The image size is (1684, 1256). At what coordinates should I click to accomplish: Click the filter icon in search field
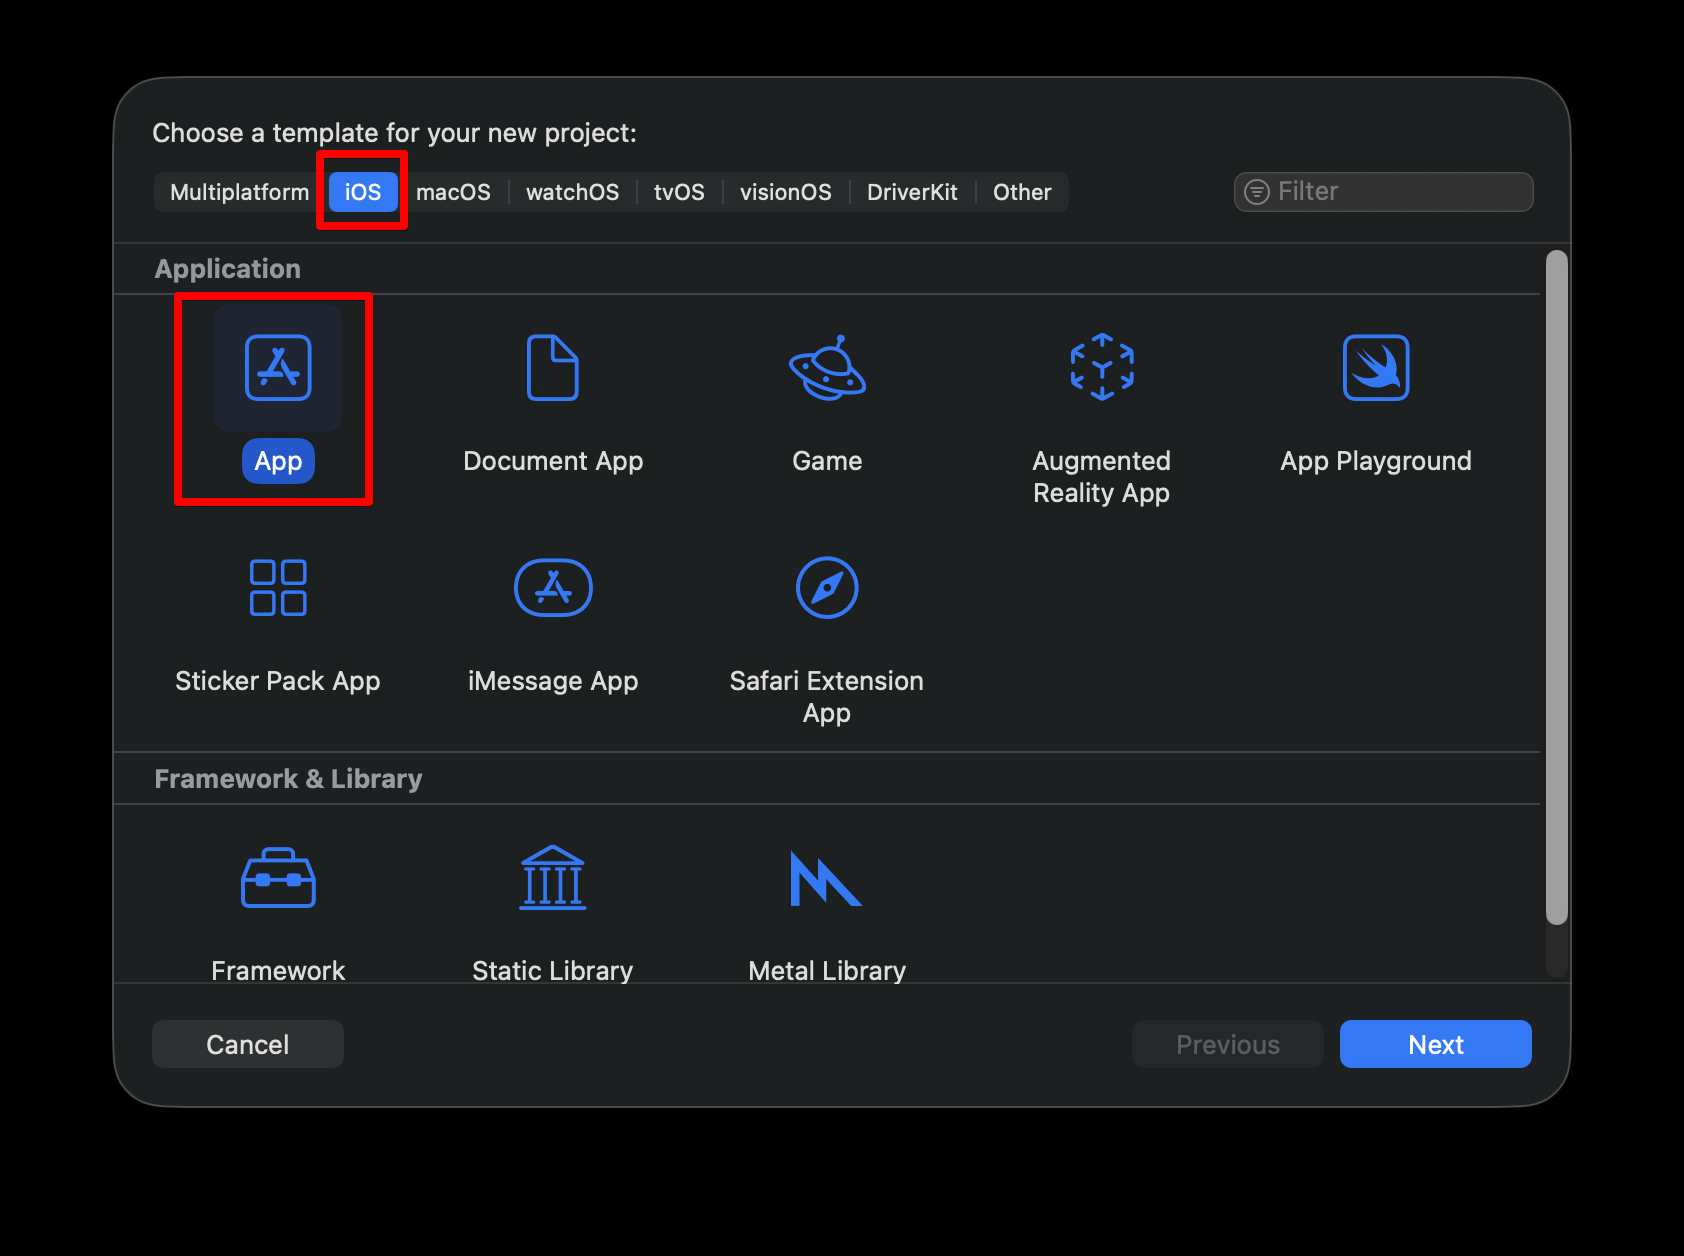[x=1257, y=192]
